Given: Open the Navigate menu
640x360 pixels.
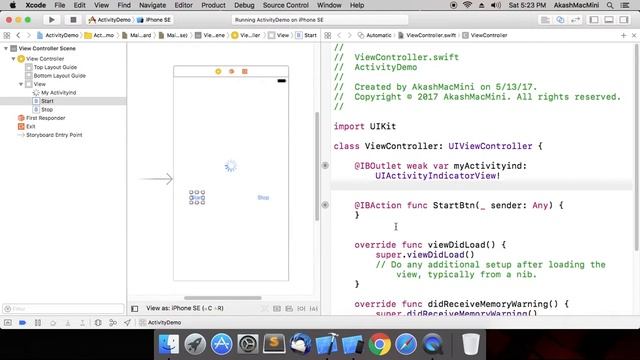Looking at the screenshot, I should [153, 5].
